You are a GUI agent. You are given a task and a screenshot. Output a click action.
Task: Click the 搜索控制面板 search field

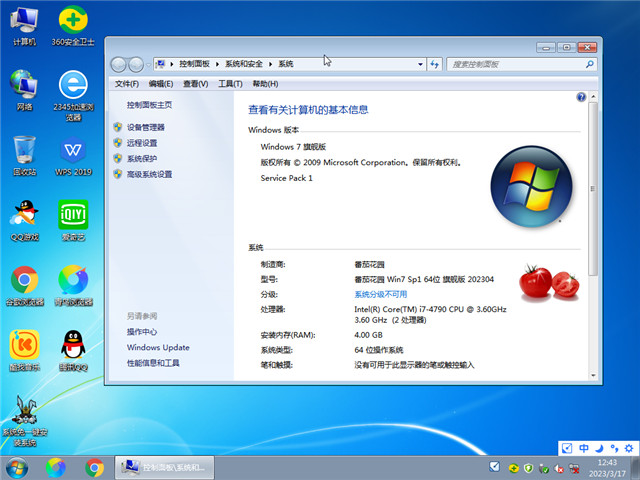(522, 64)
